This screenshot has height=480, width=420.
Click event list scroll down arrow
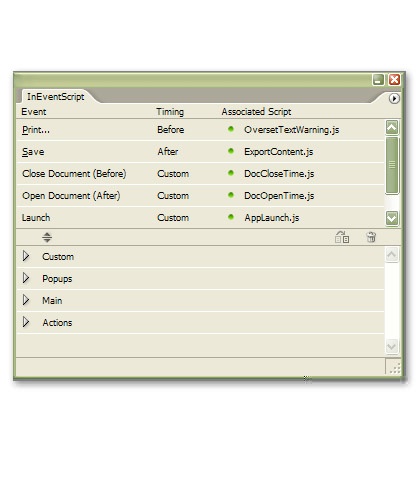[392, 219]
